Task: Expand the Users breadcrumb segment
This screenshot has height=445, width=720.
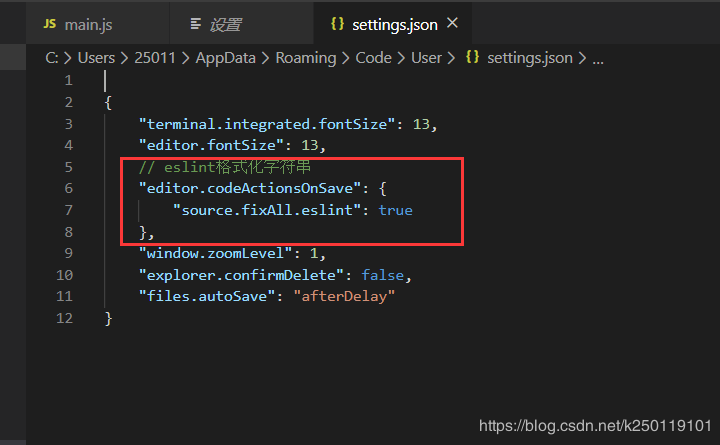Action: [x=96, y=58]
